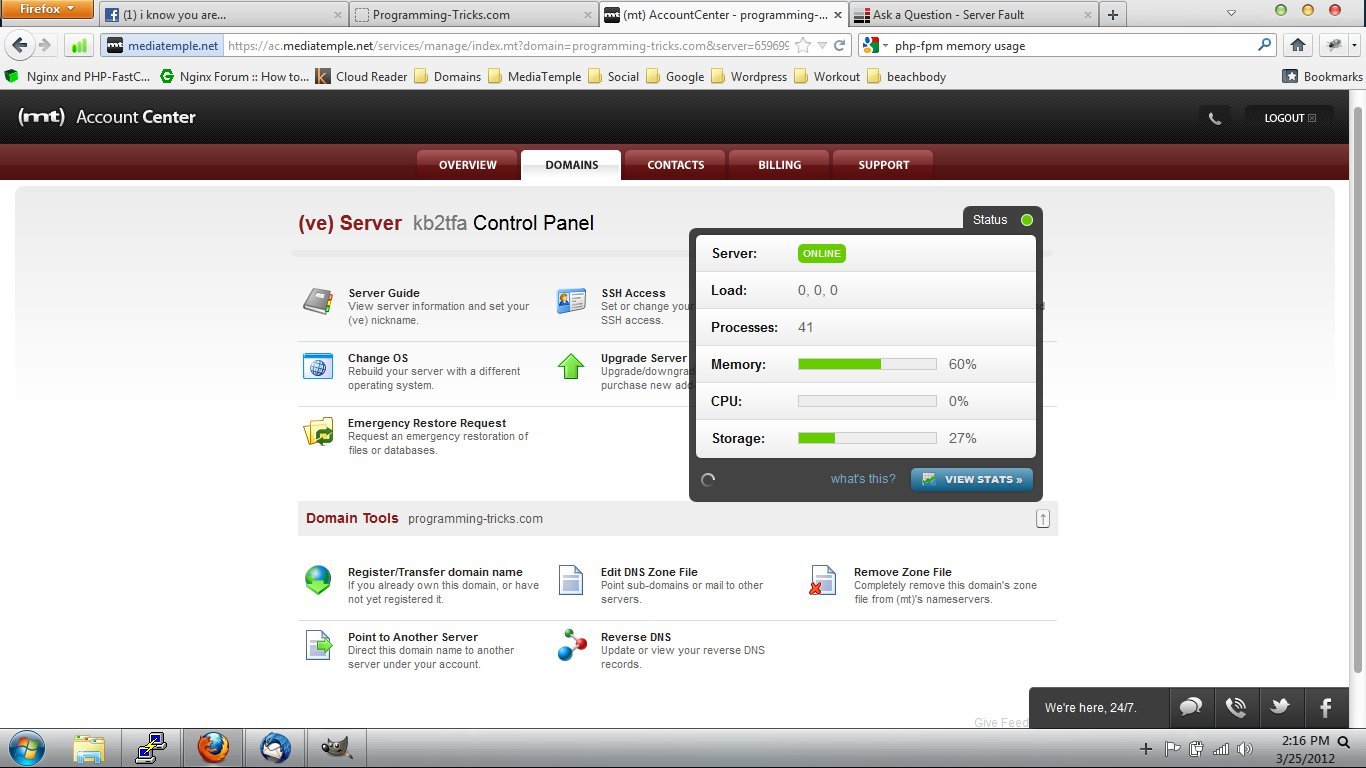Toggle the Status panel indicator
This screenshot has height=768, width=1366.
[x=1026, y=220]
